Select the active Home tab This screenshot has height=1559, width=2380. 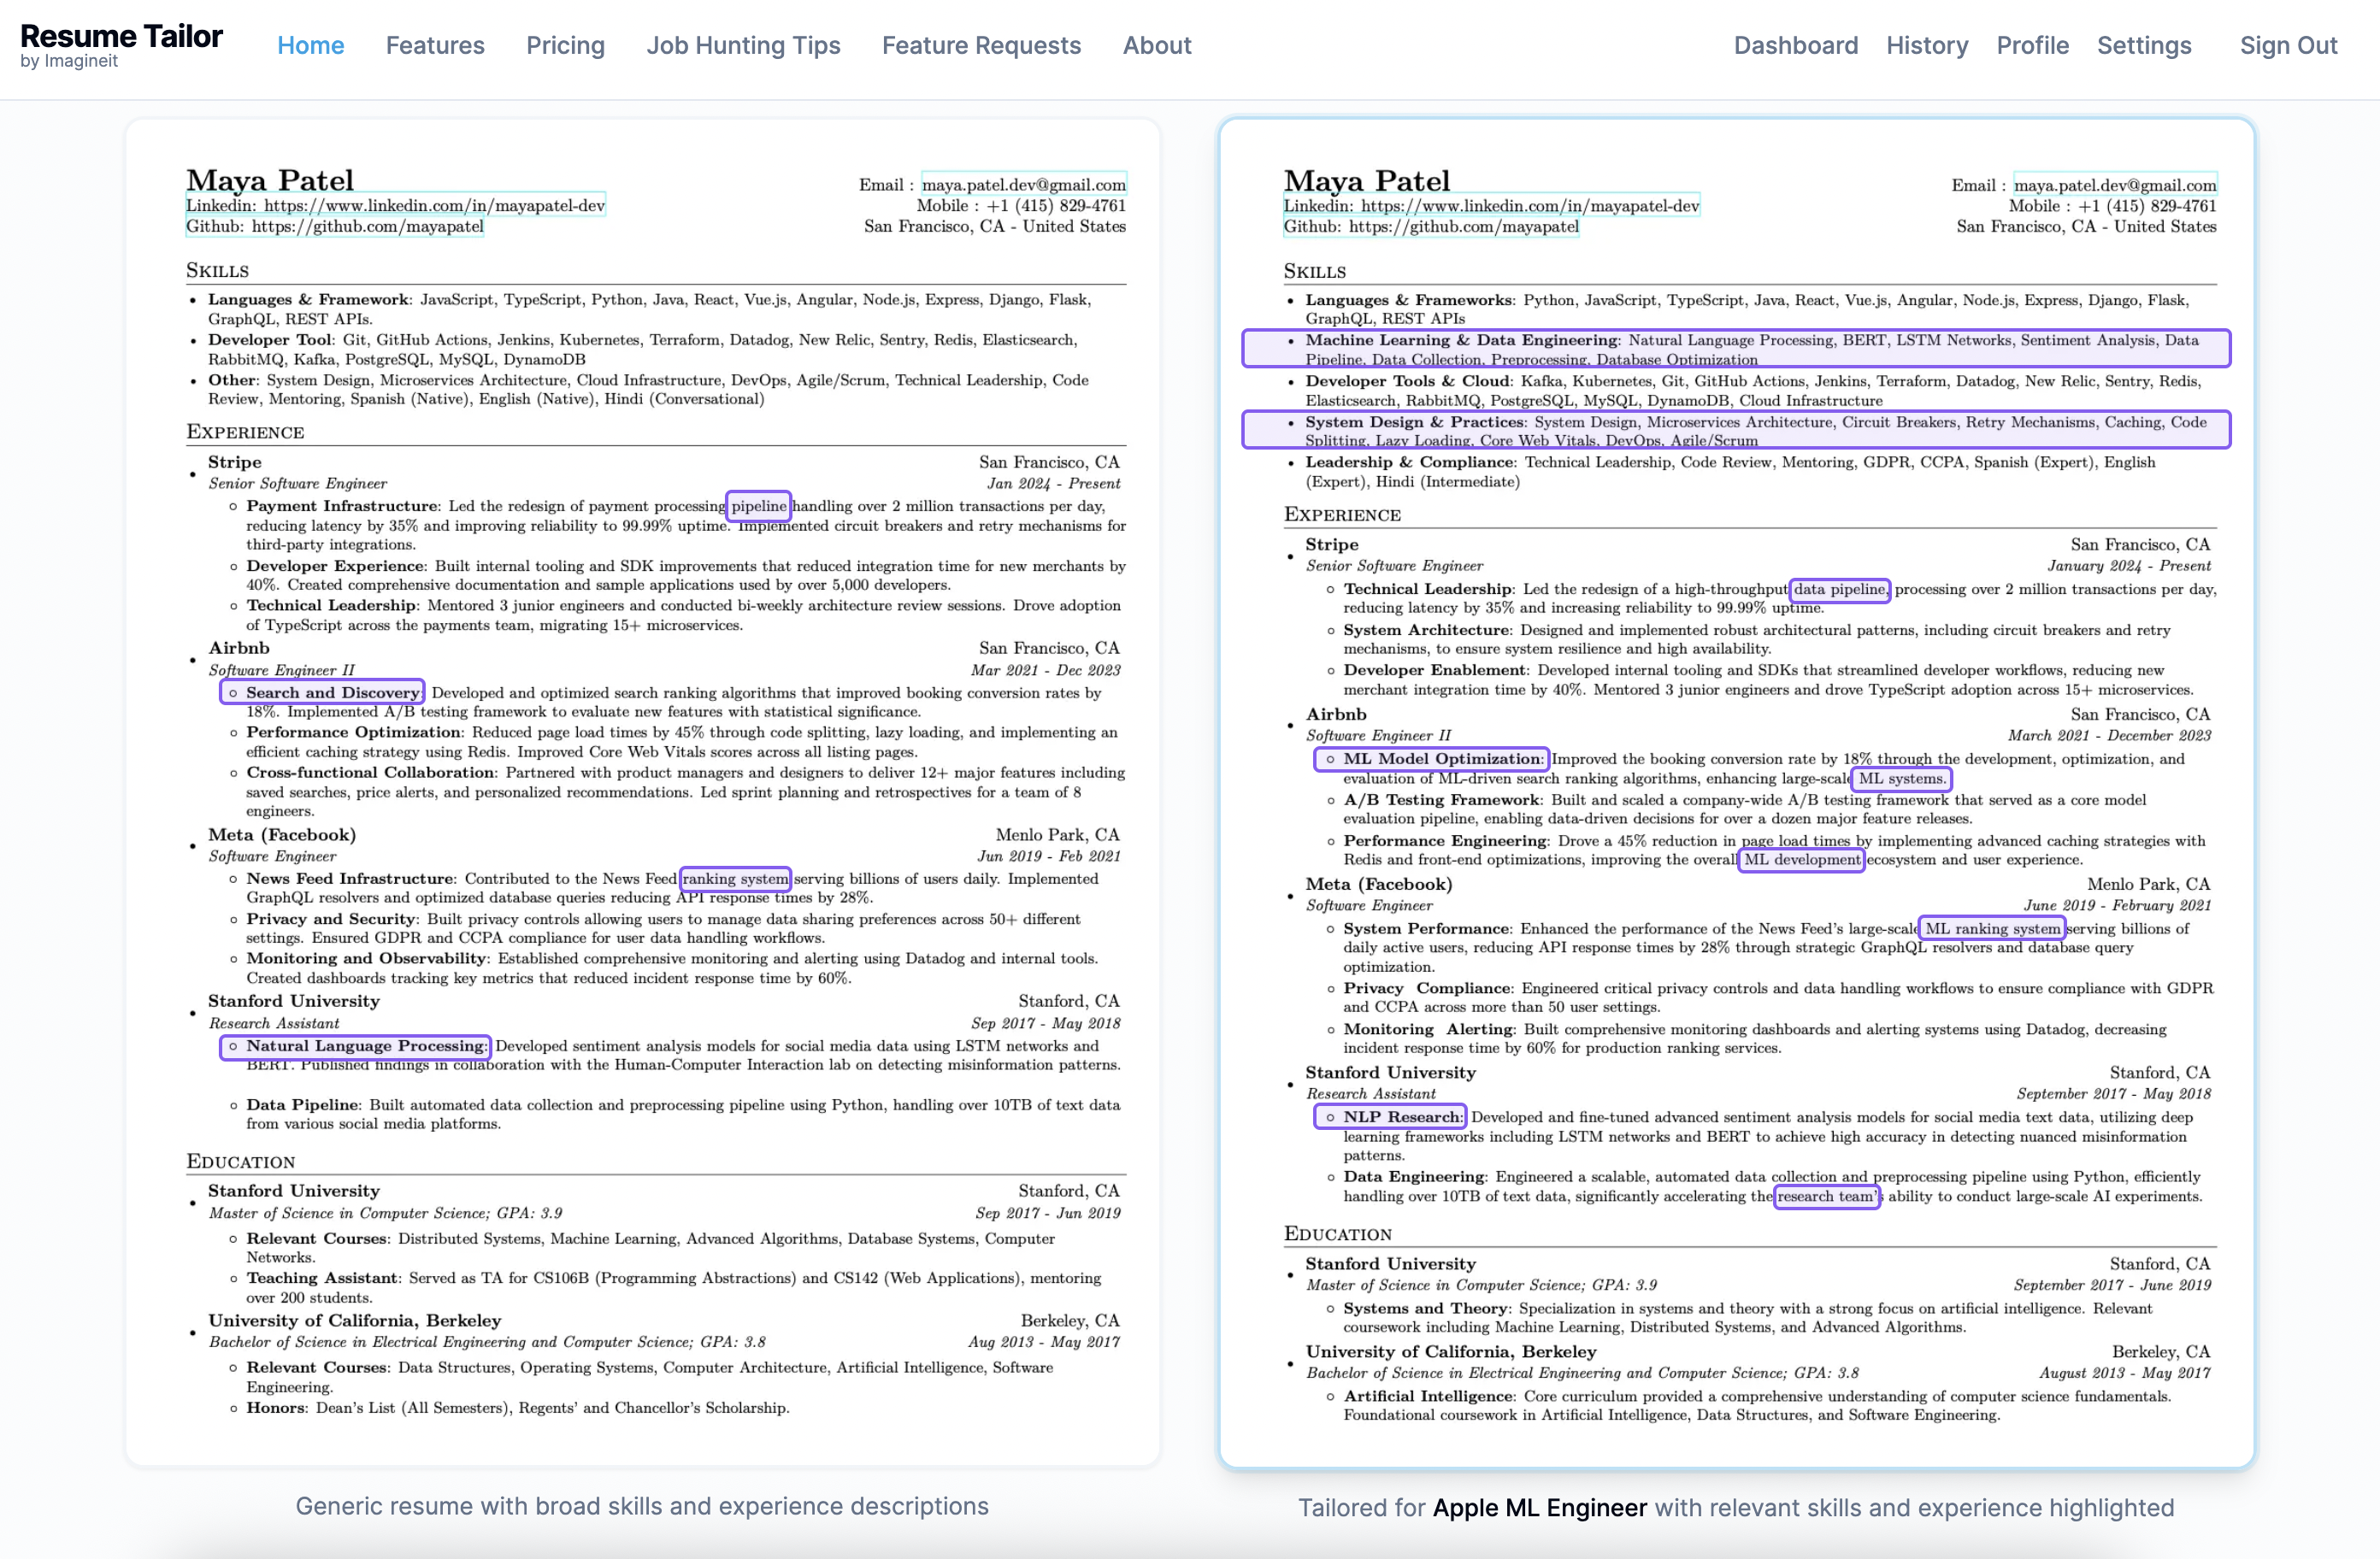tap(310, 45)
